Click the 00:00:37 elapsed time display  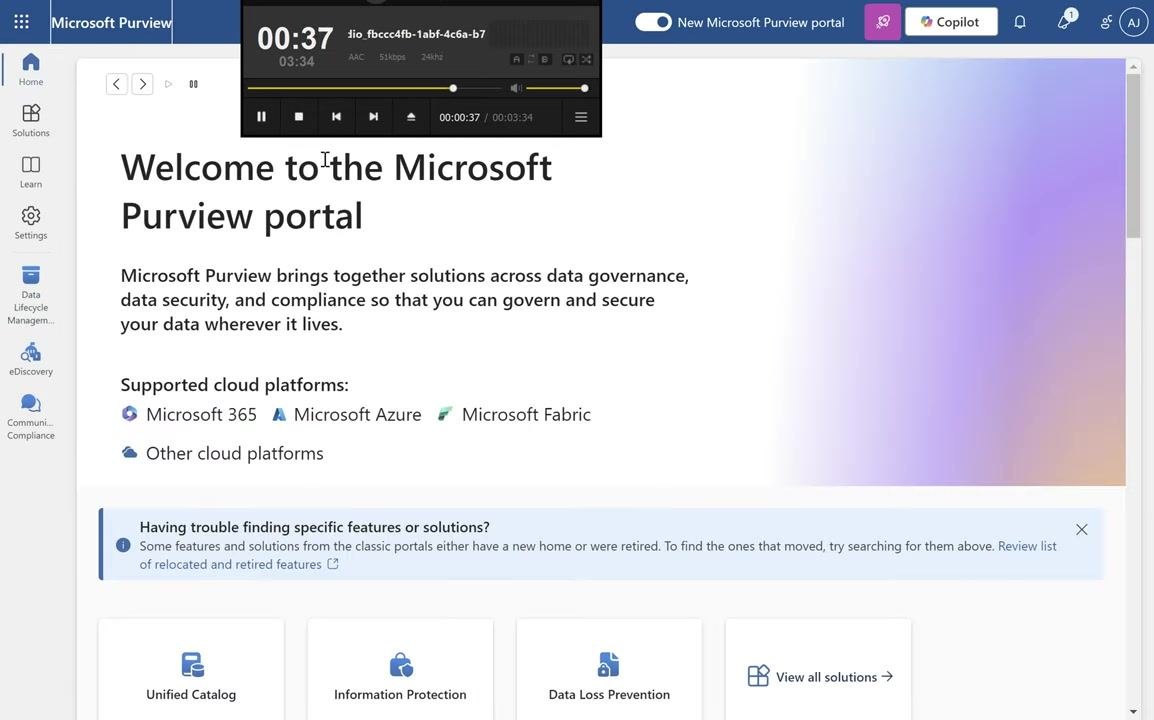click(459, 117)
